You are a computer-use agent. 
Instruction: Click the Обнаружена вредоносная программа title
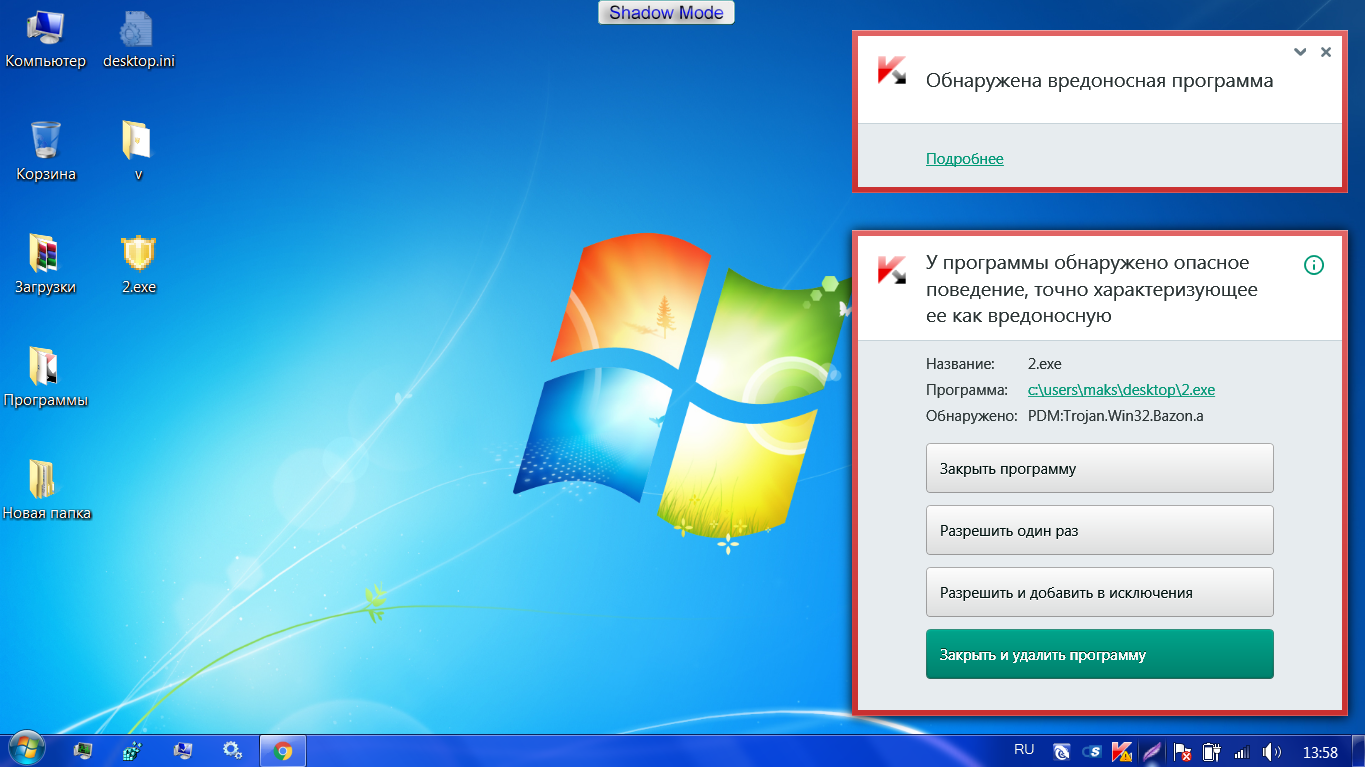pos(1100,81)
